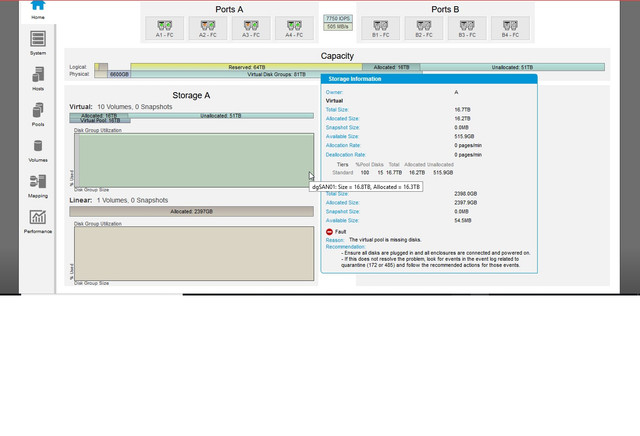640x436 pixels.
Task: Select port B3 - FC icon
Action: click(x=467, y=26)
